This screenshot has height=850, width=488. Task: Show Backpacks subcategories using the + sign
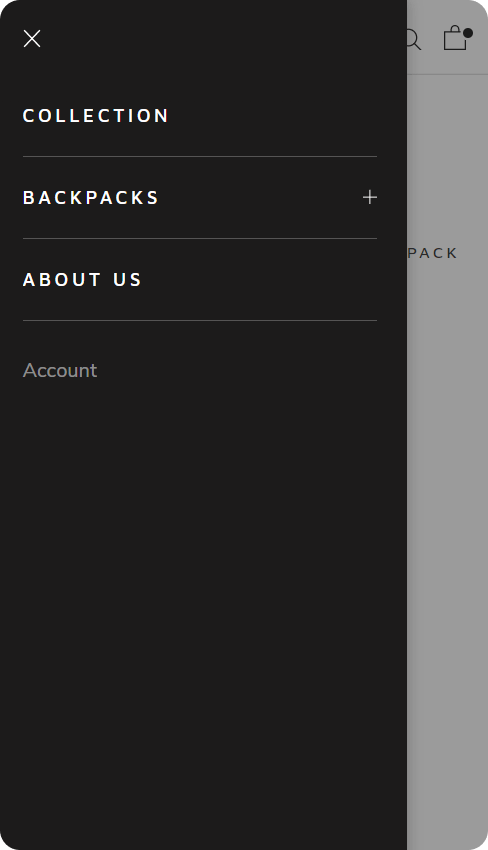[370, 197]
